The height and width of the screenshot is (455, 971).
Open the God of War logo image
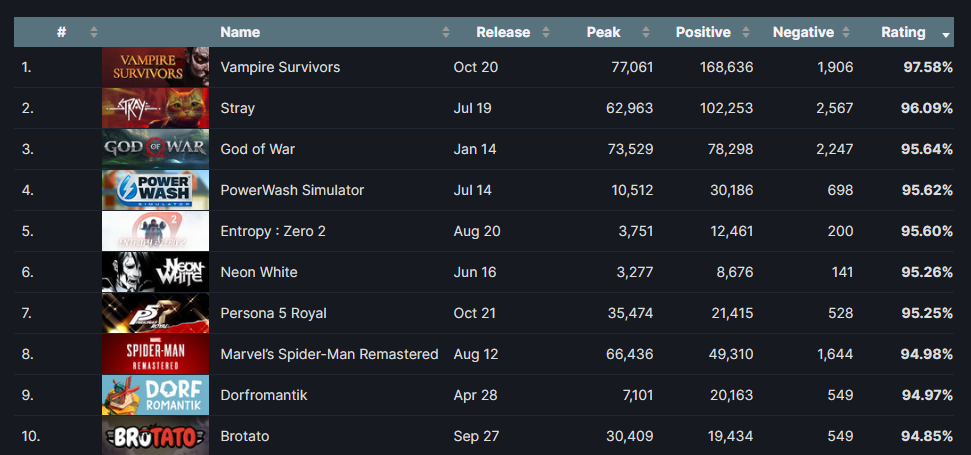[x=155, y=149]
